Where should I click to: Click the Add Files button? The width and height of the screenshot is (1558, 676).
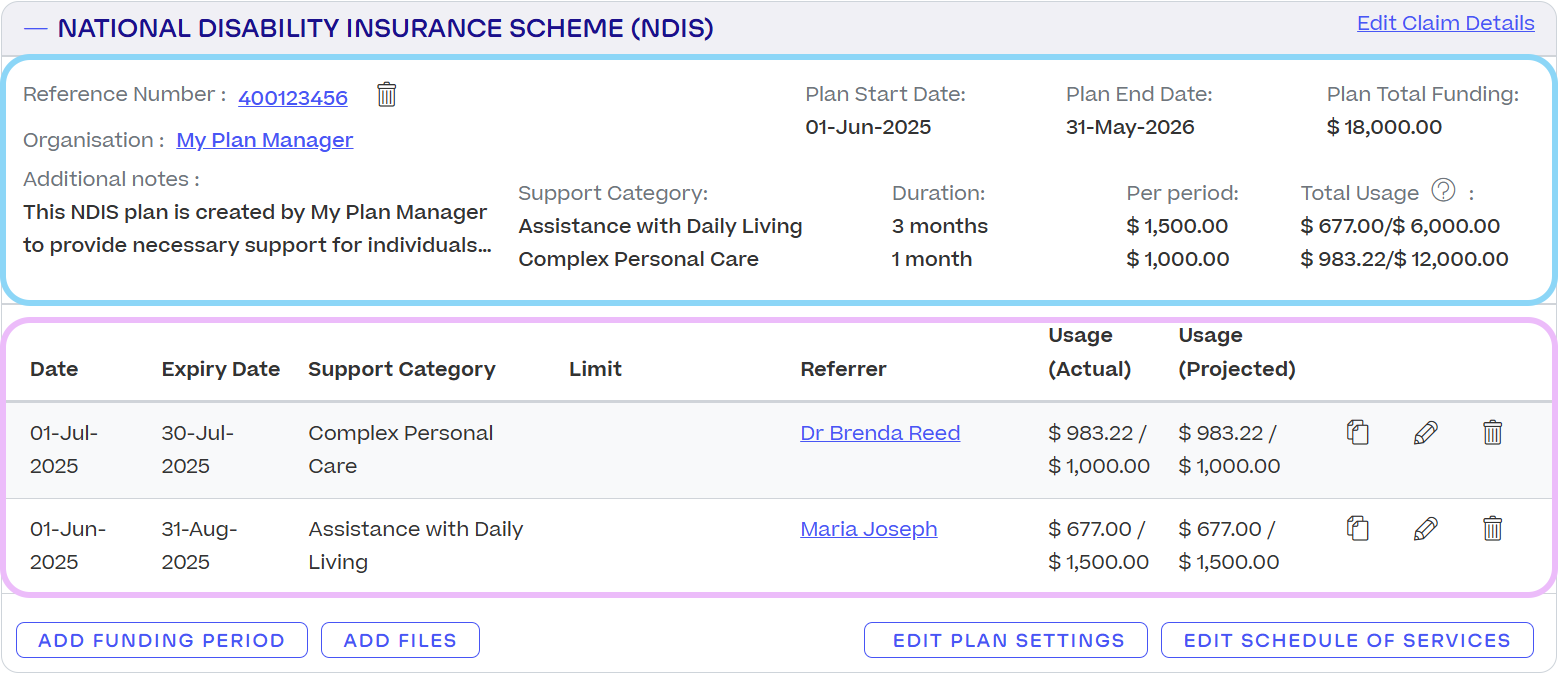click(x=400, y=641)
